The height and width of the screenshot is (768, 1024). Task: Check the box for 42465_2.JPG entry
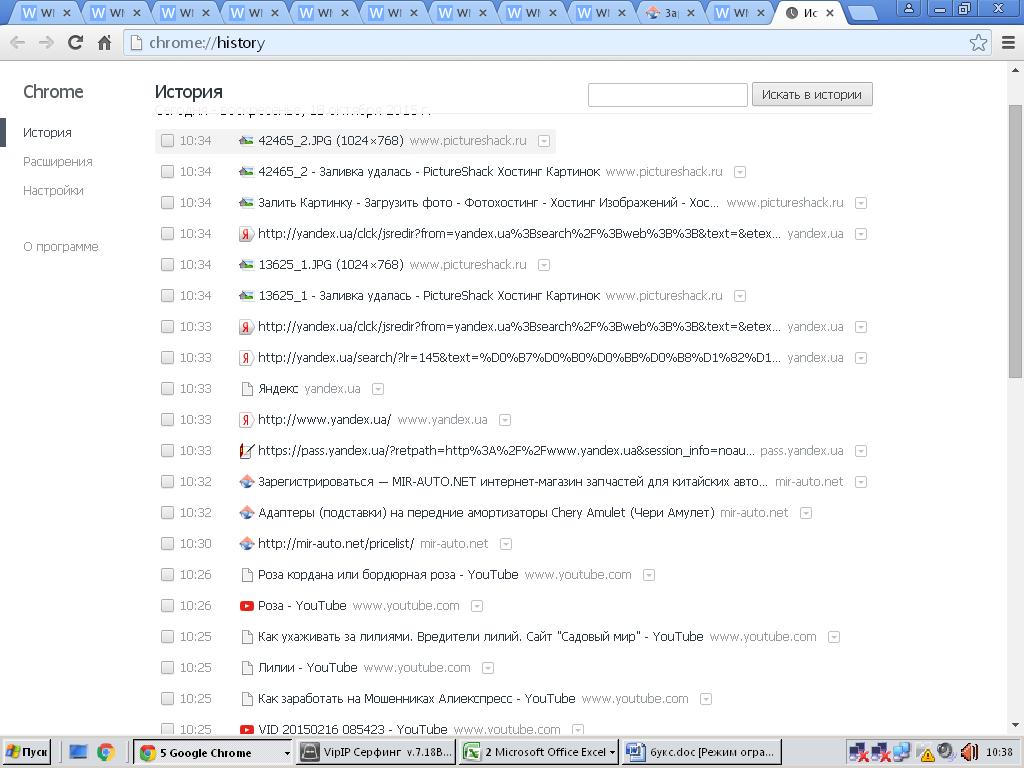coord(167,140)
